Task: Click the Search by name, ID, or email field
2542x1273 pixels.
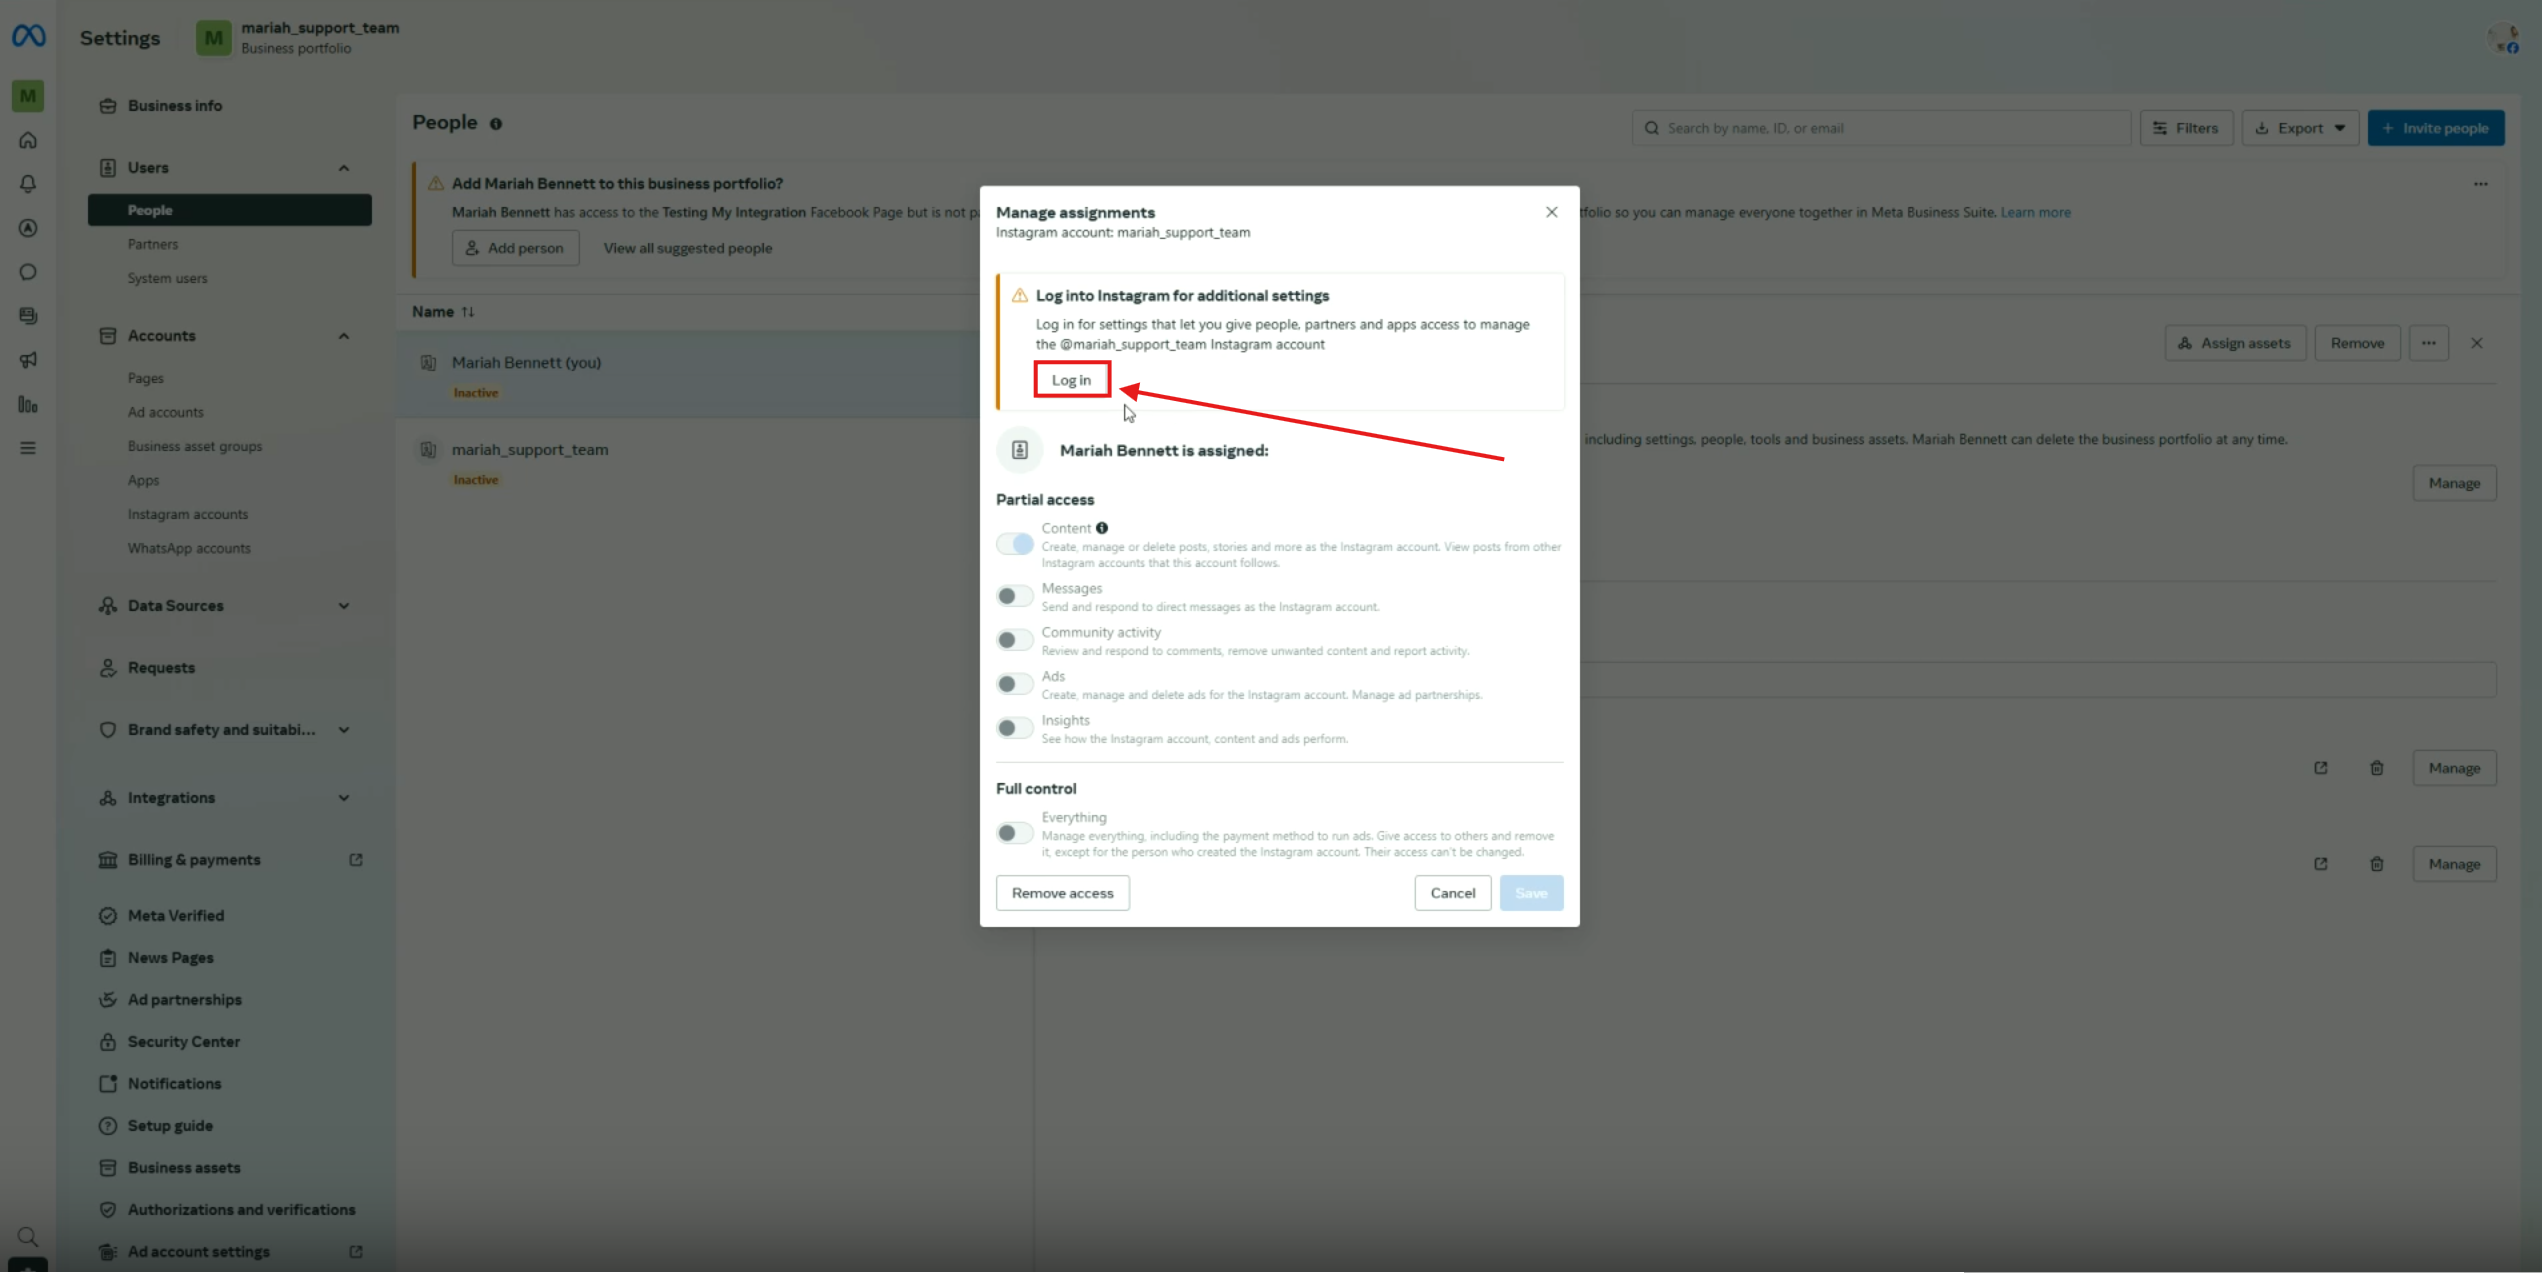Action: [1881, 128]
